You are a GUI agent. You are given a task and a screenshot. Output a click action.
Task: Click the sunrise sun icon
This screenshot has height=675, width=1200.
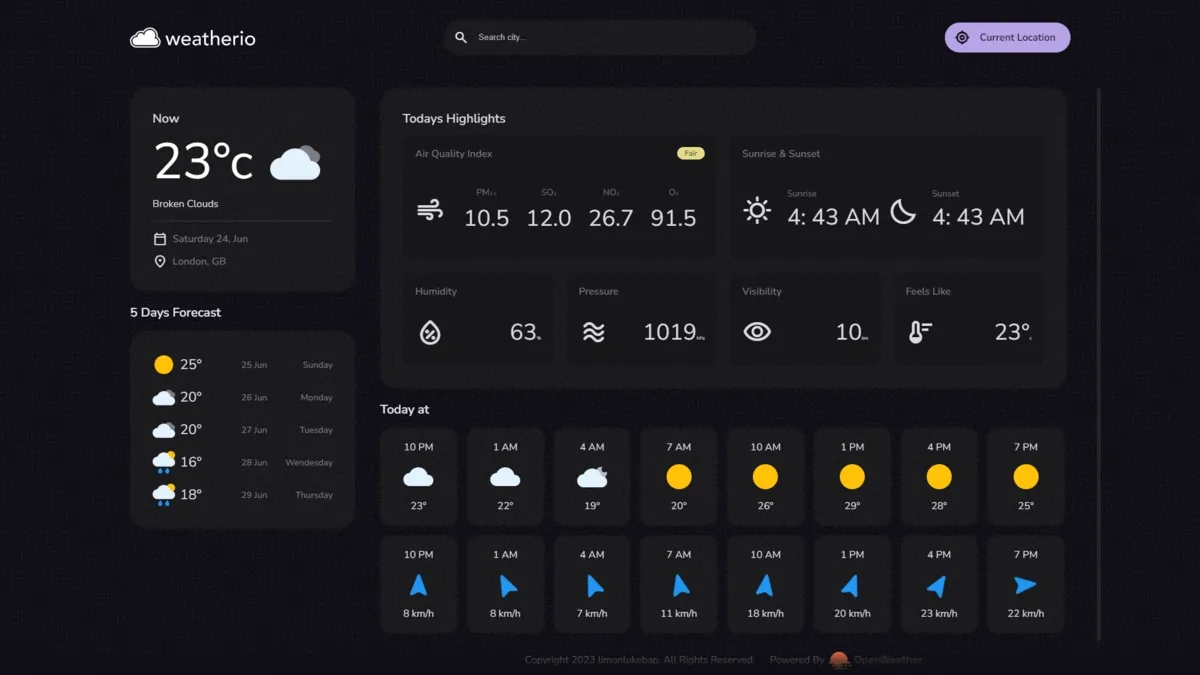click(x=758, y=211)
